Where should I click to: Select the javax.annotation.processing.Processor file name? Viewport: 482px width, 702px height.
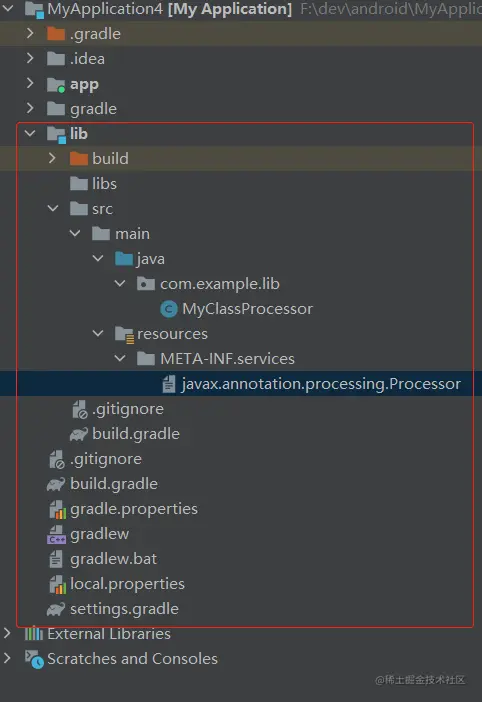point(321,384)
